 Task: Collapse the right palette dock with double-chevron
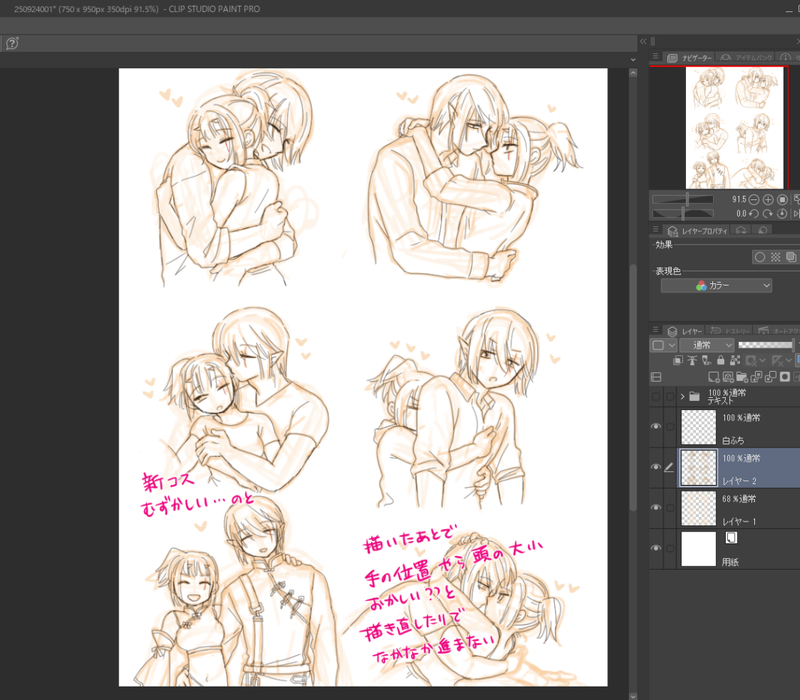tap(643, 41)
